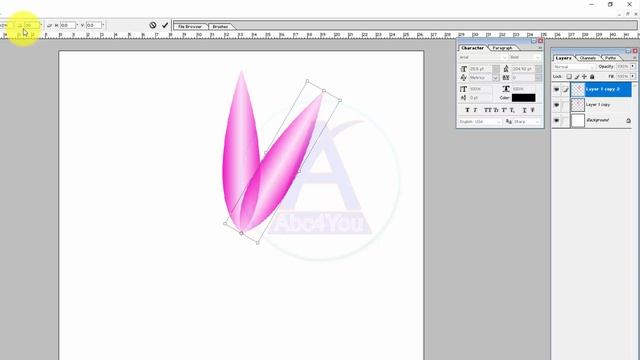Click the layer Fill percentage field

coord(622,76)
